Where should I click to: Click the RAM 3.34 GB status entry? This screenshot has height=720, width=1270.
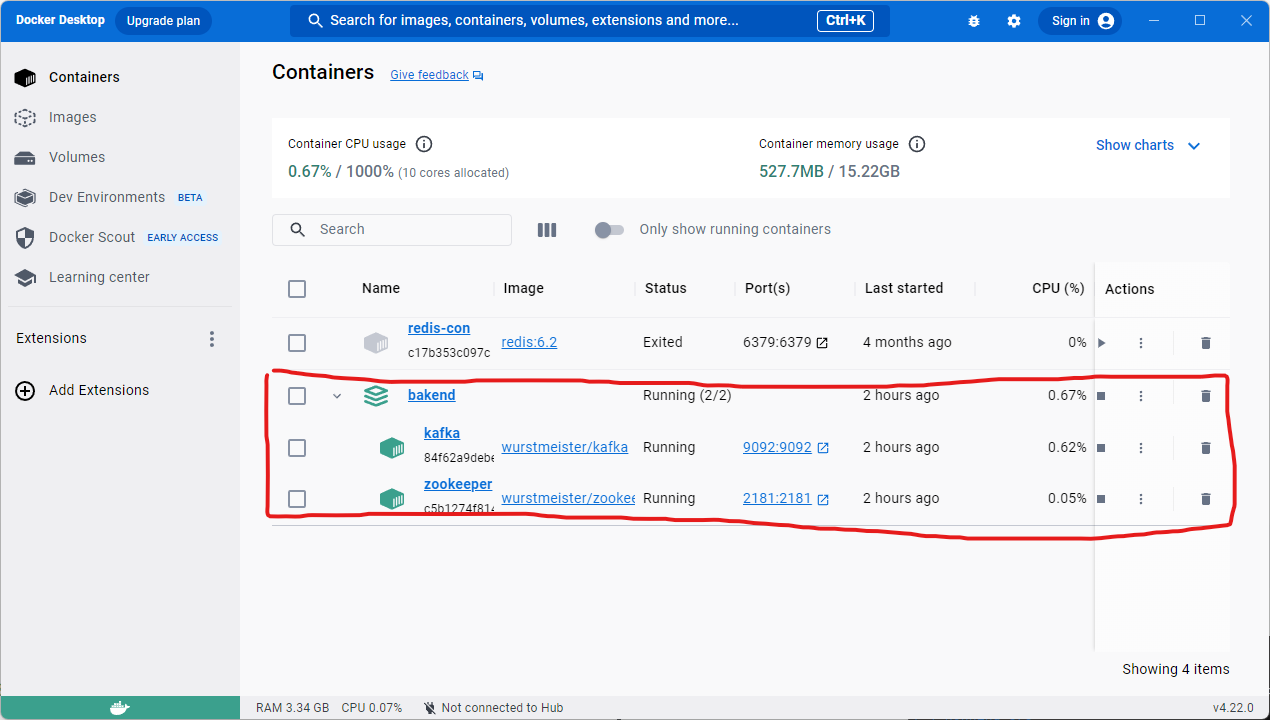point(292,708)
